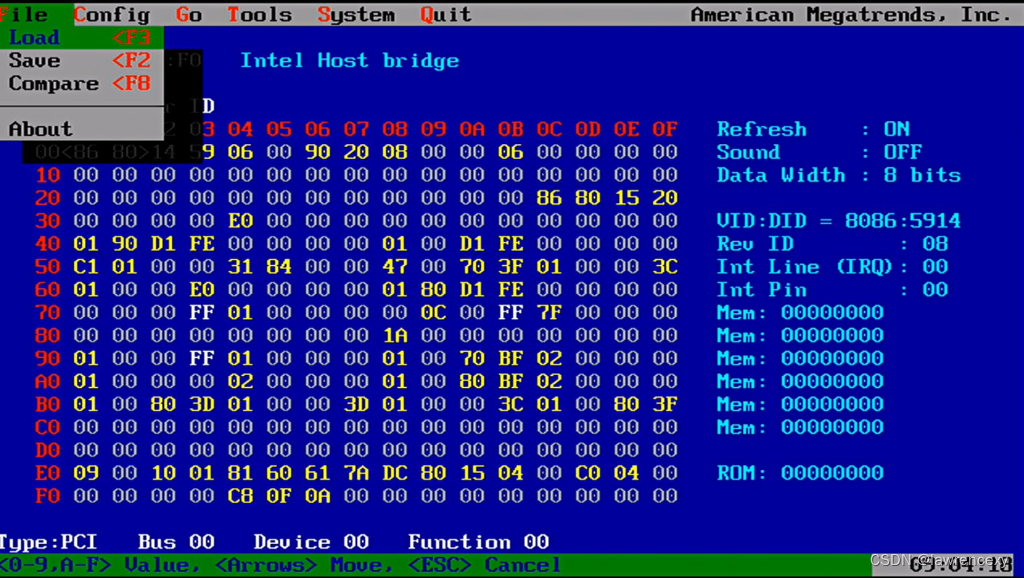The image size is (1024, 578).
Task: Click the Type:PCI status entry
Action: pos(48,542)
